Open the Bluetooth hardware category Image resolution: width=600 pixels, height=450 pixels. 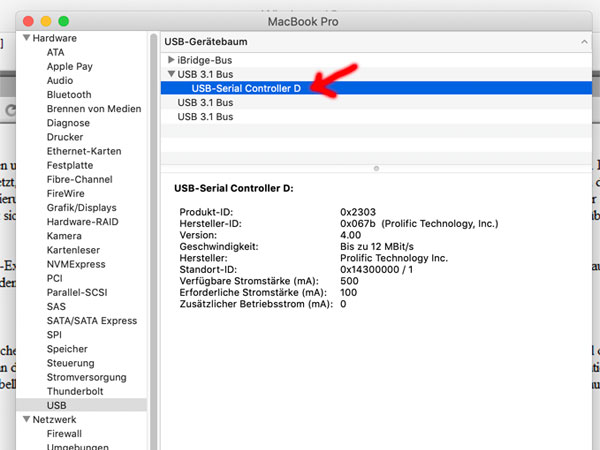click(x=69, y=95)
